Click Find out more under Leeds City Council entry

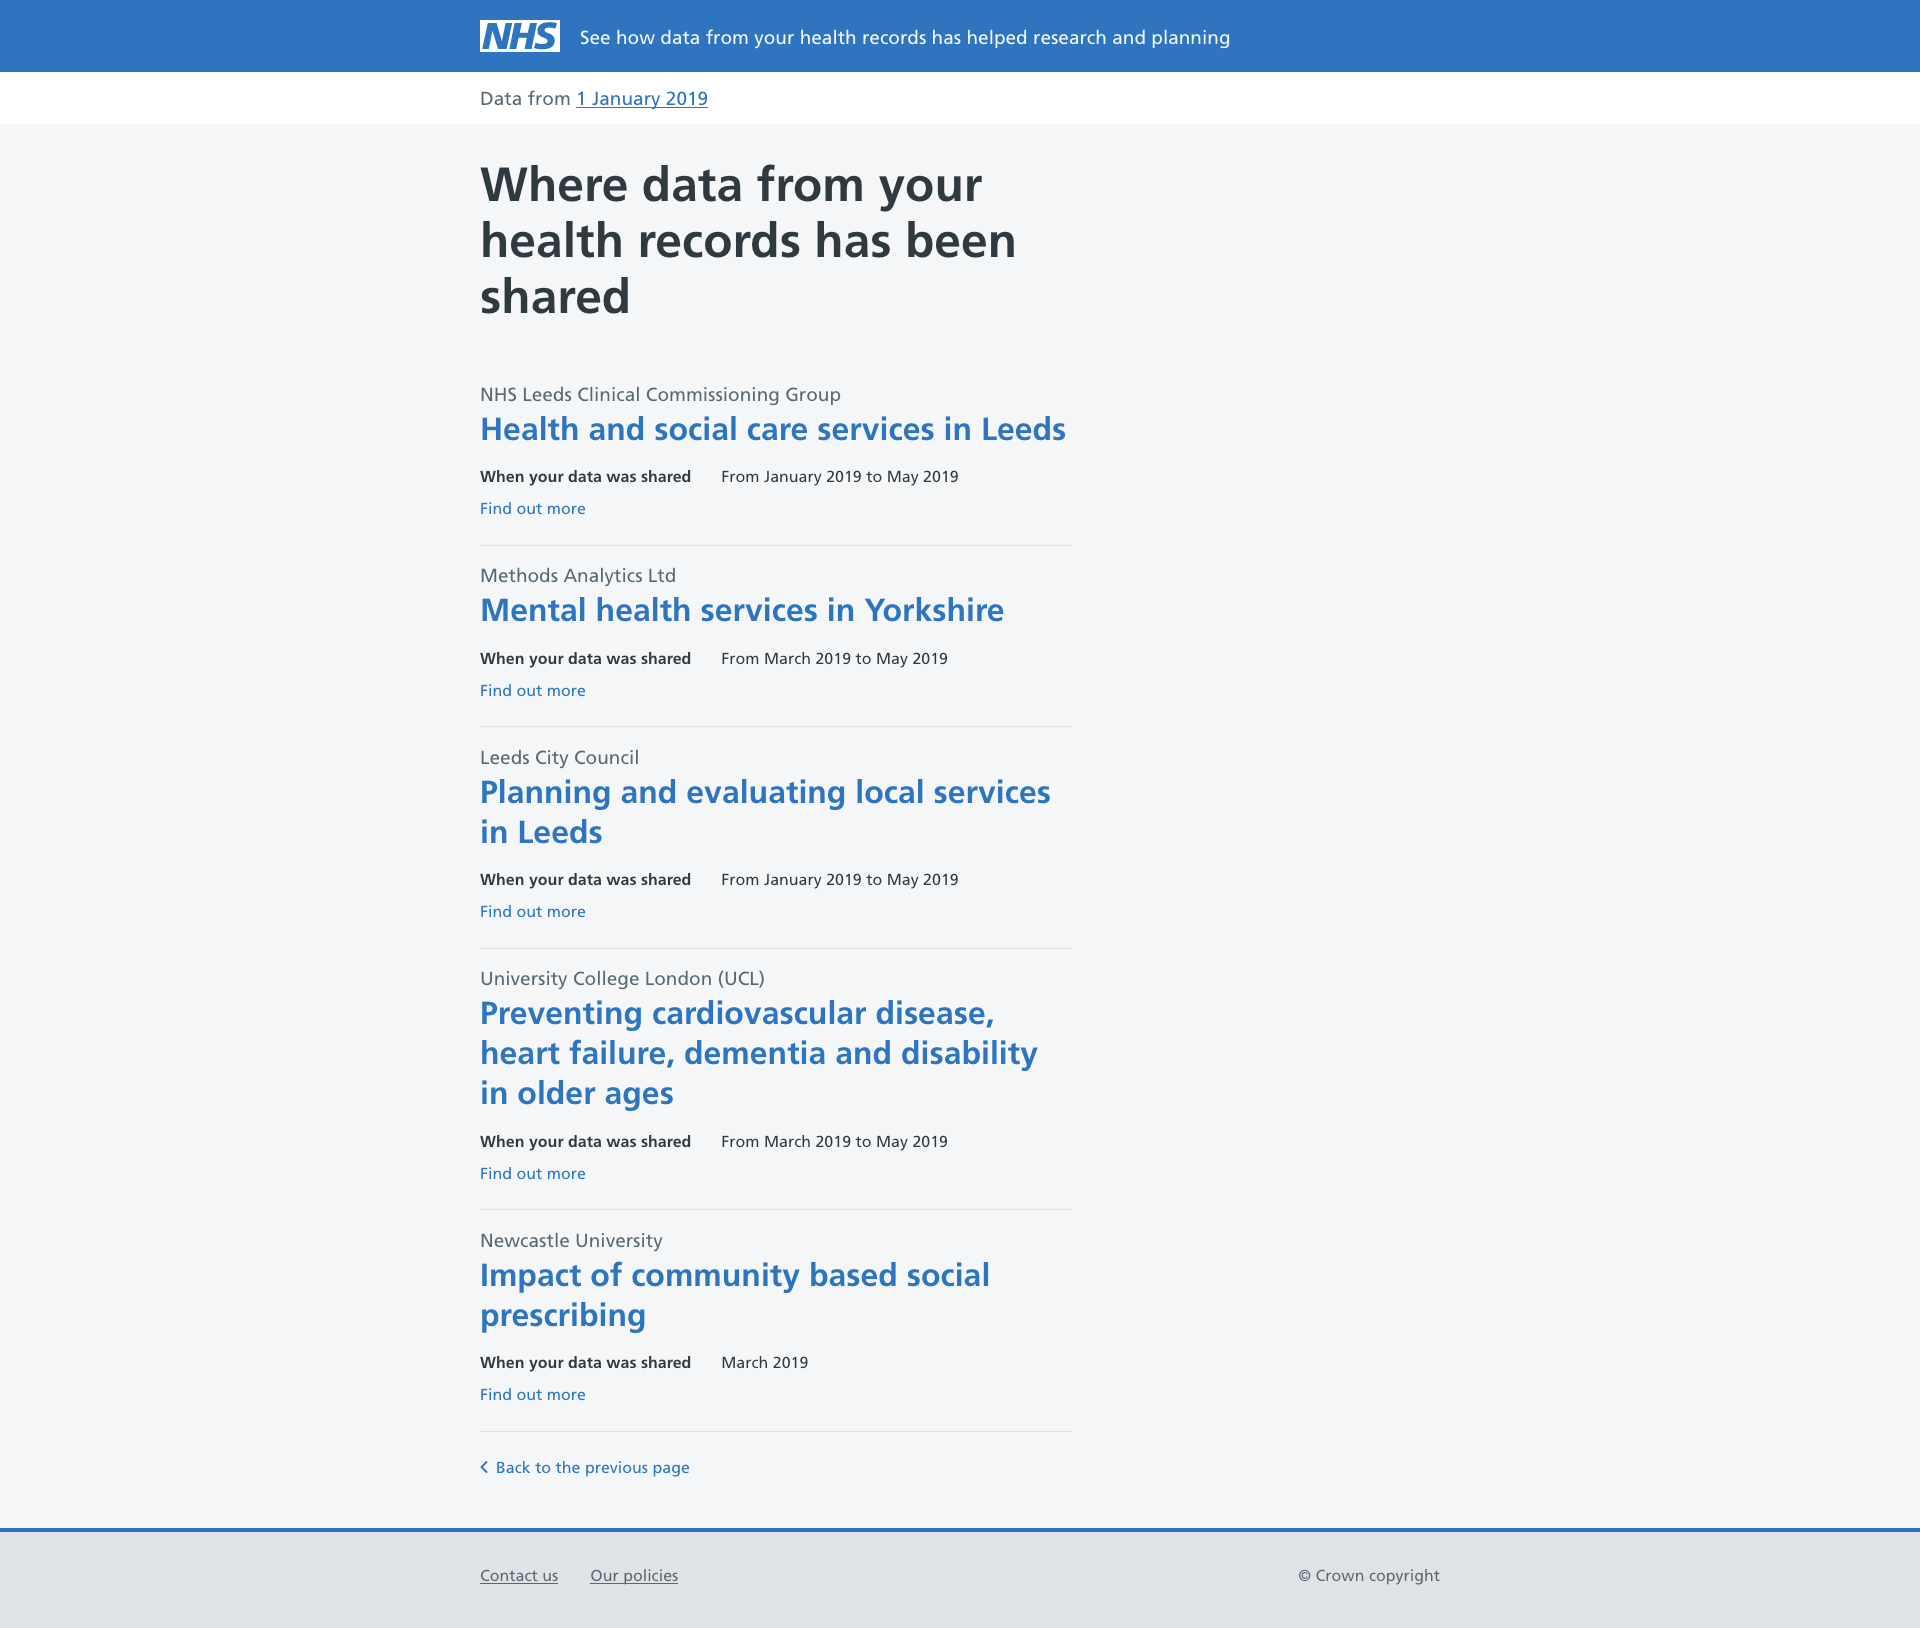tap(532, 911)
